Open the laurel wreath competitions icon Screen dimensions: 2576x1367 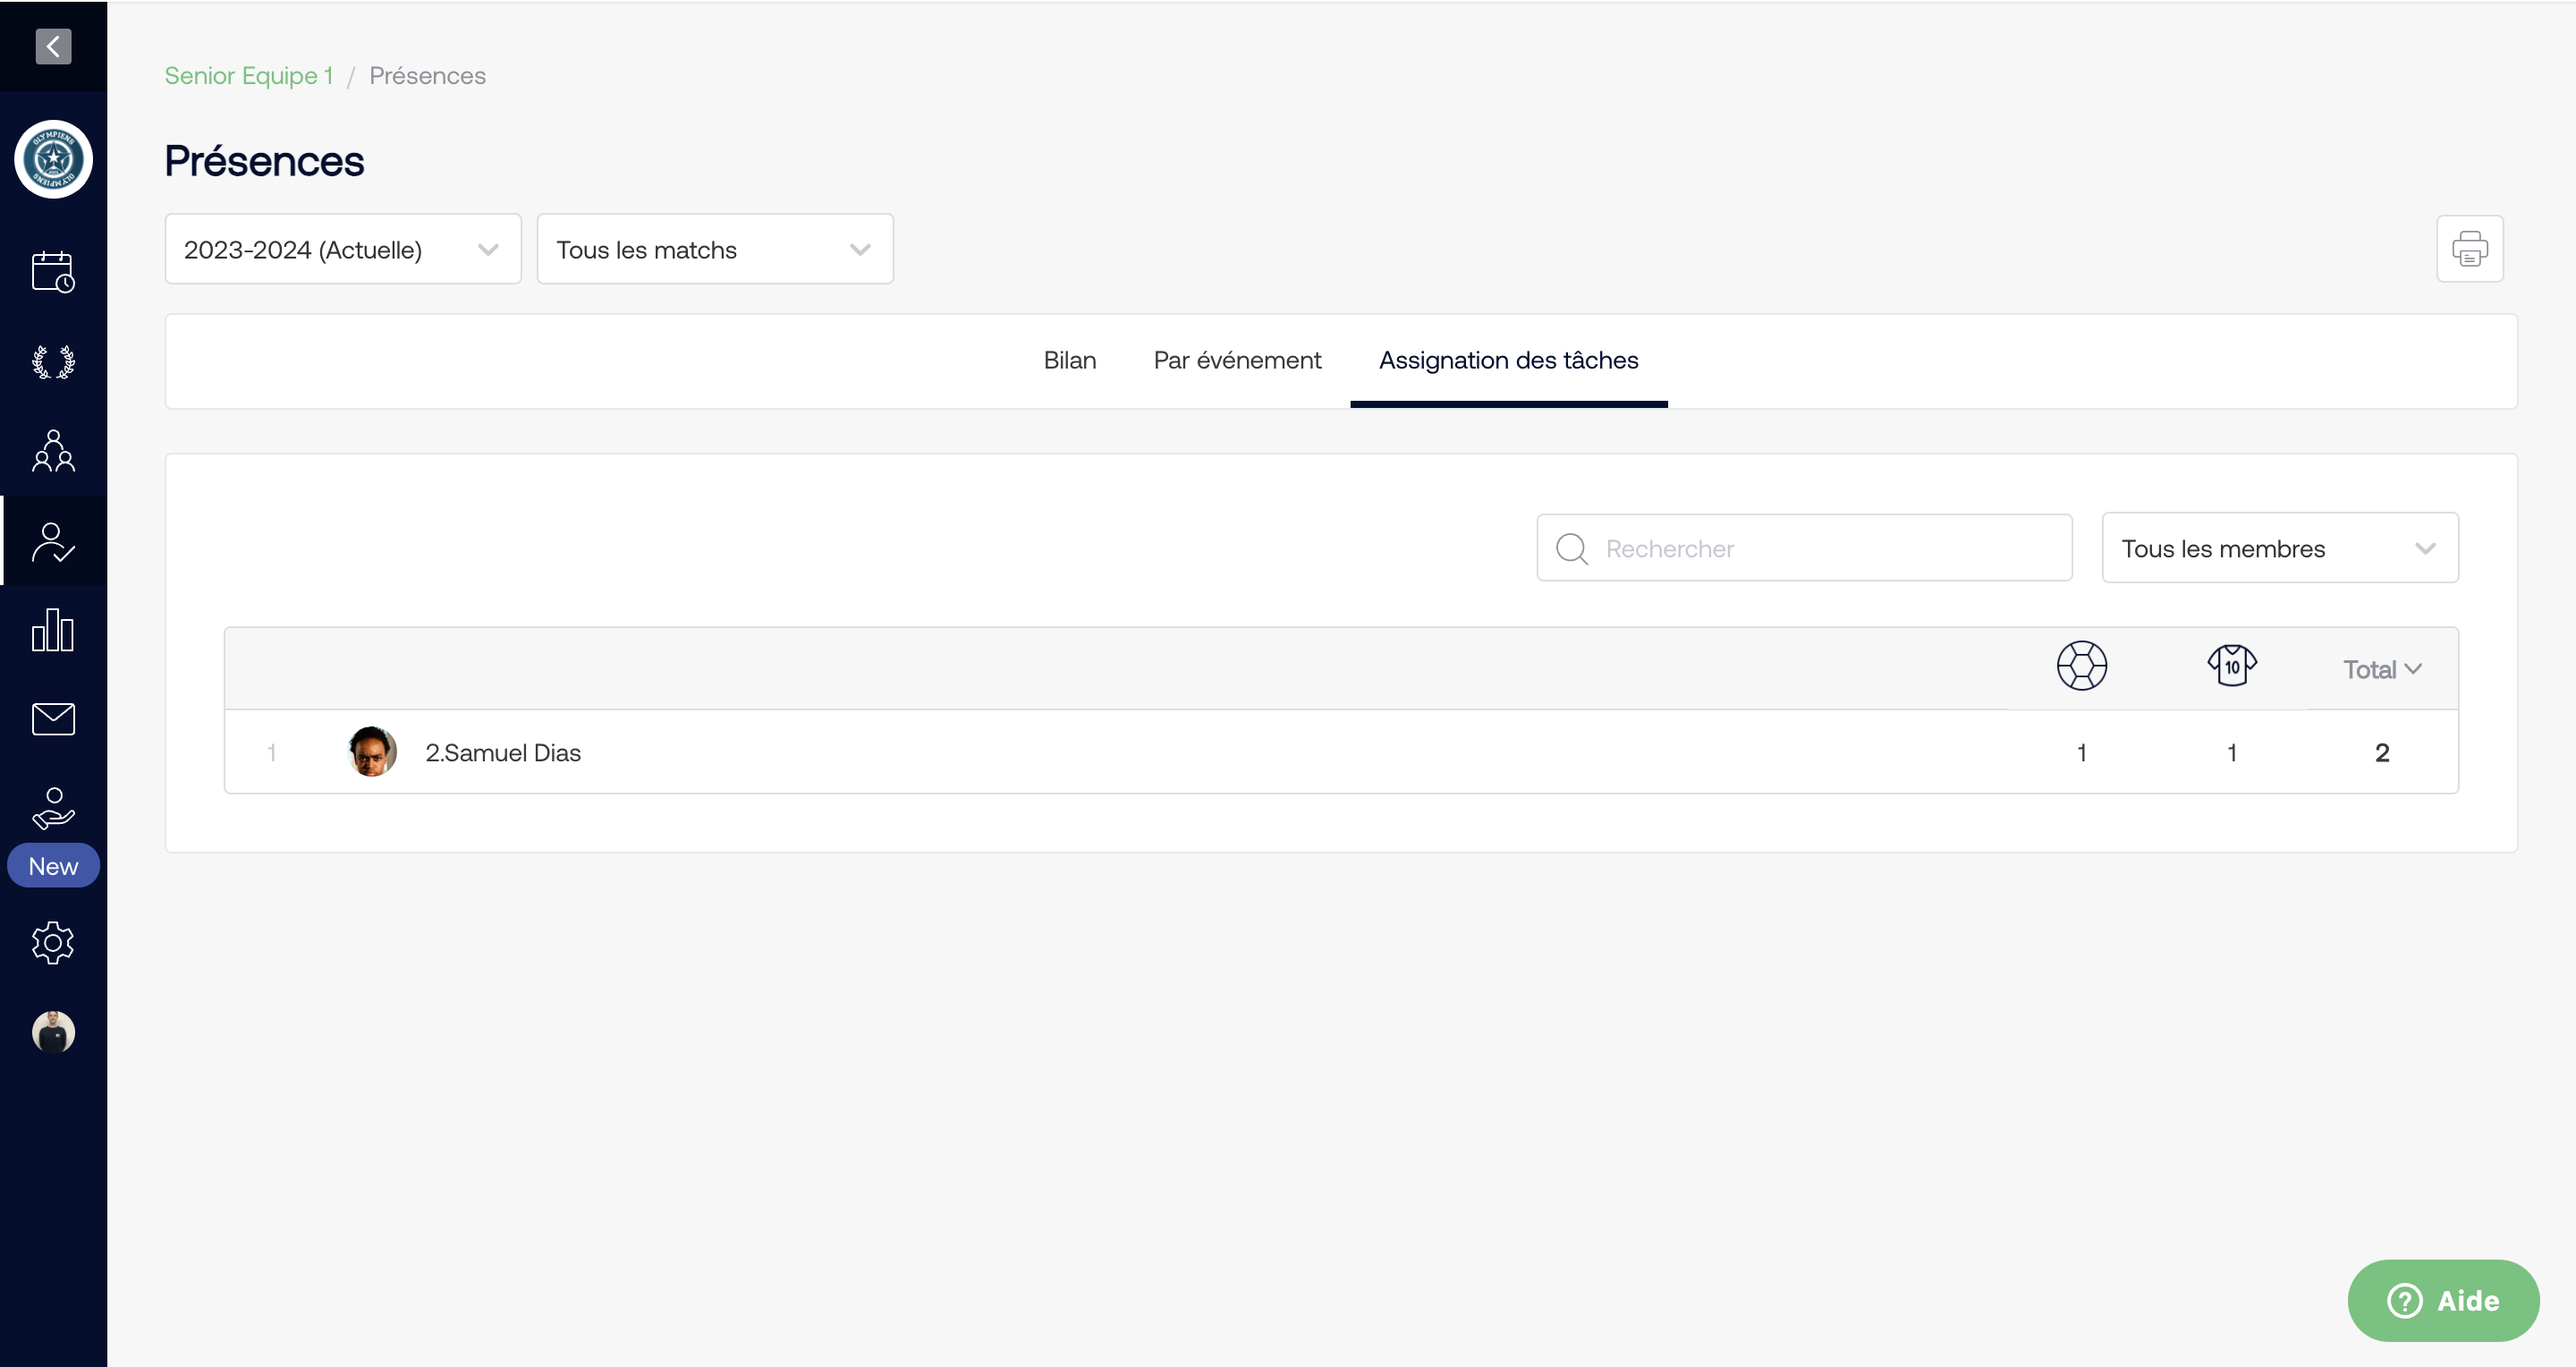point(53,361)
